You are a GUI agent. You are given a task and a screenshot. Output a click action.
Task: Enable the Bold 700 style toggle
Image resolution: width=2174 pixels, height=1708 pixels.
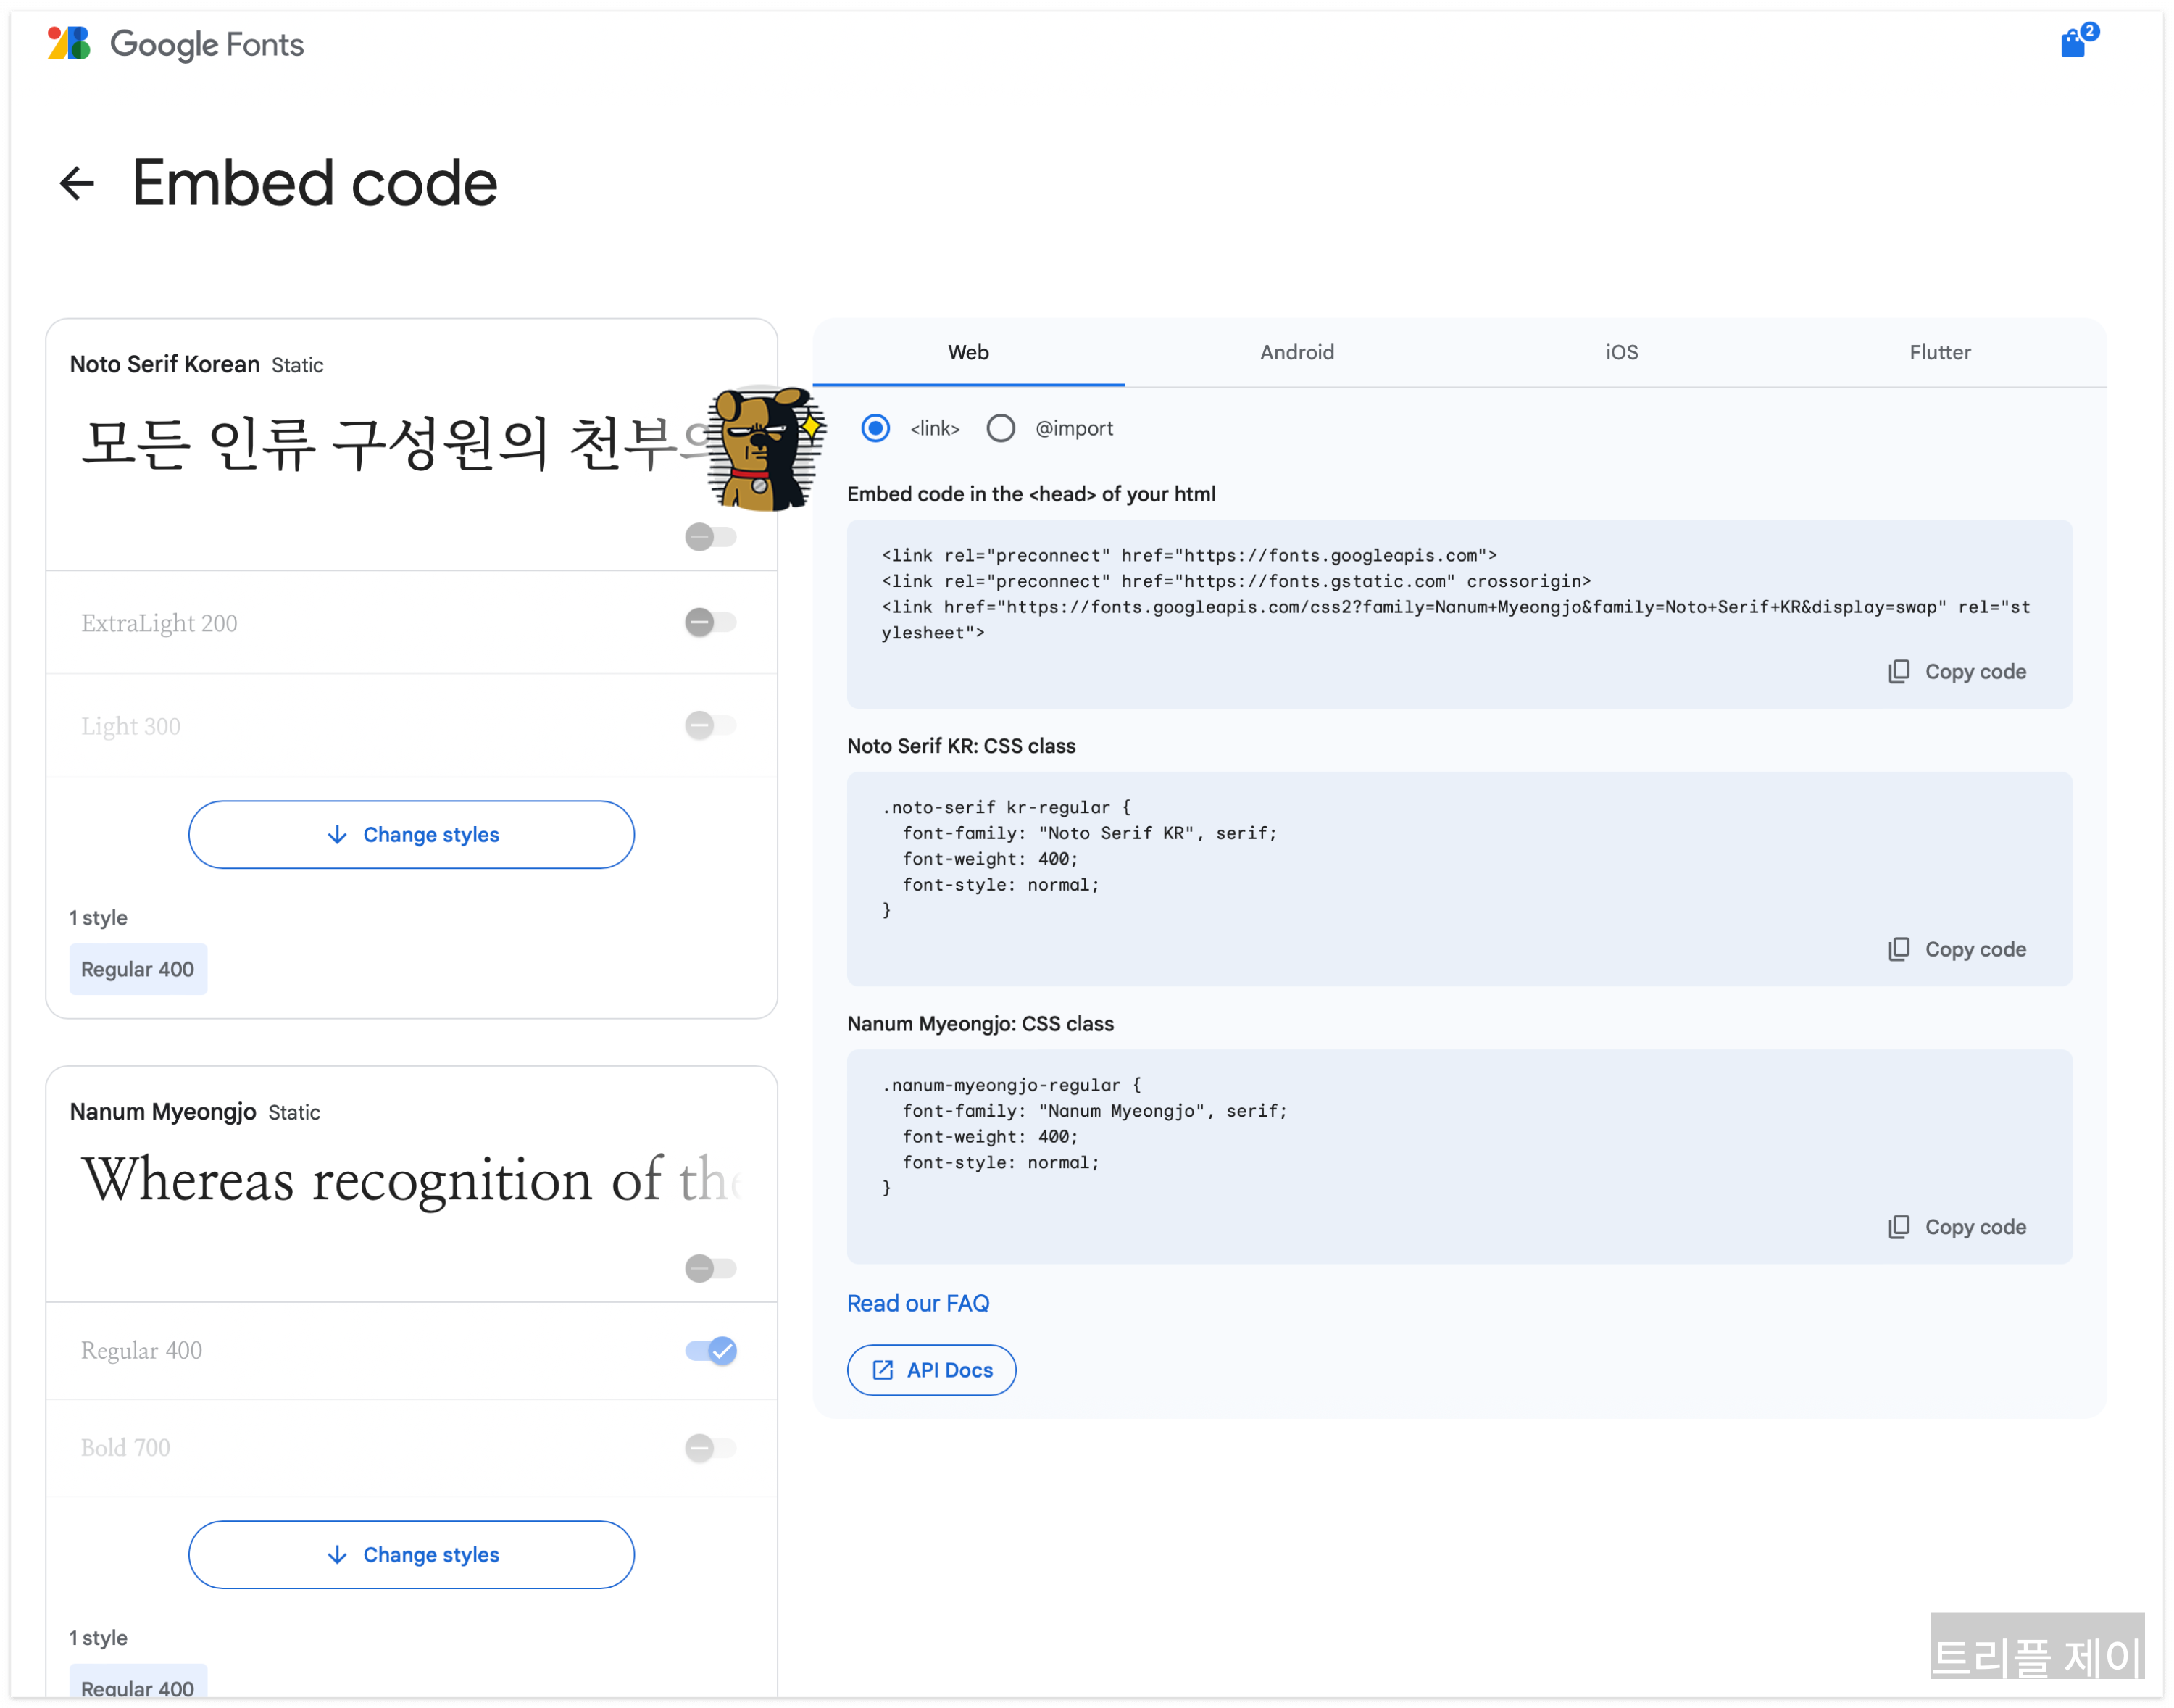click(x=711, y=1447)
